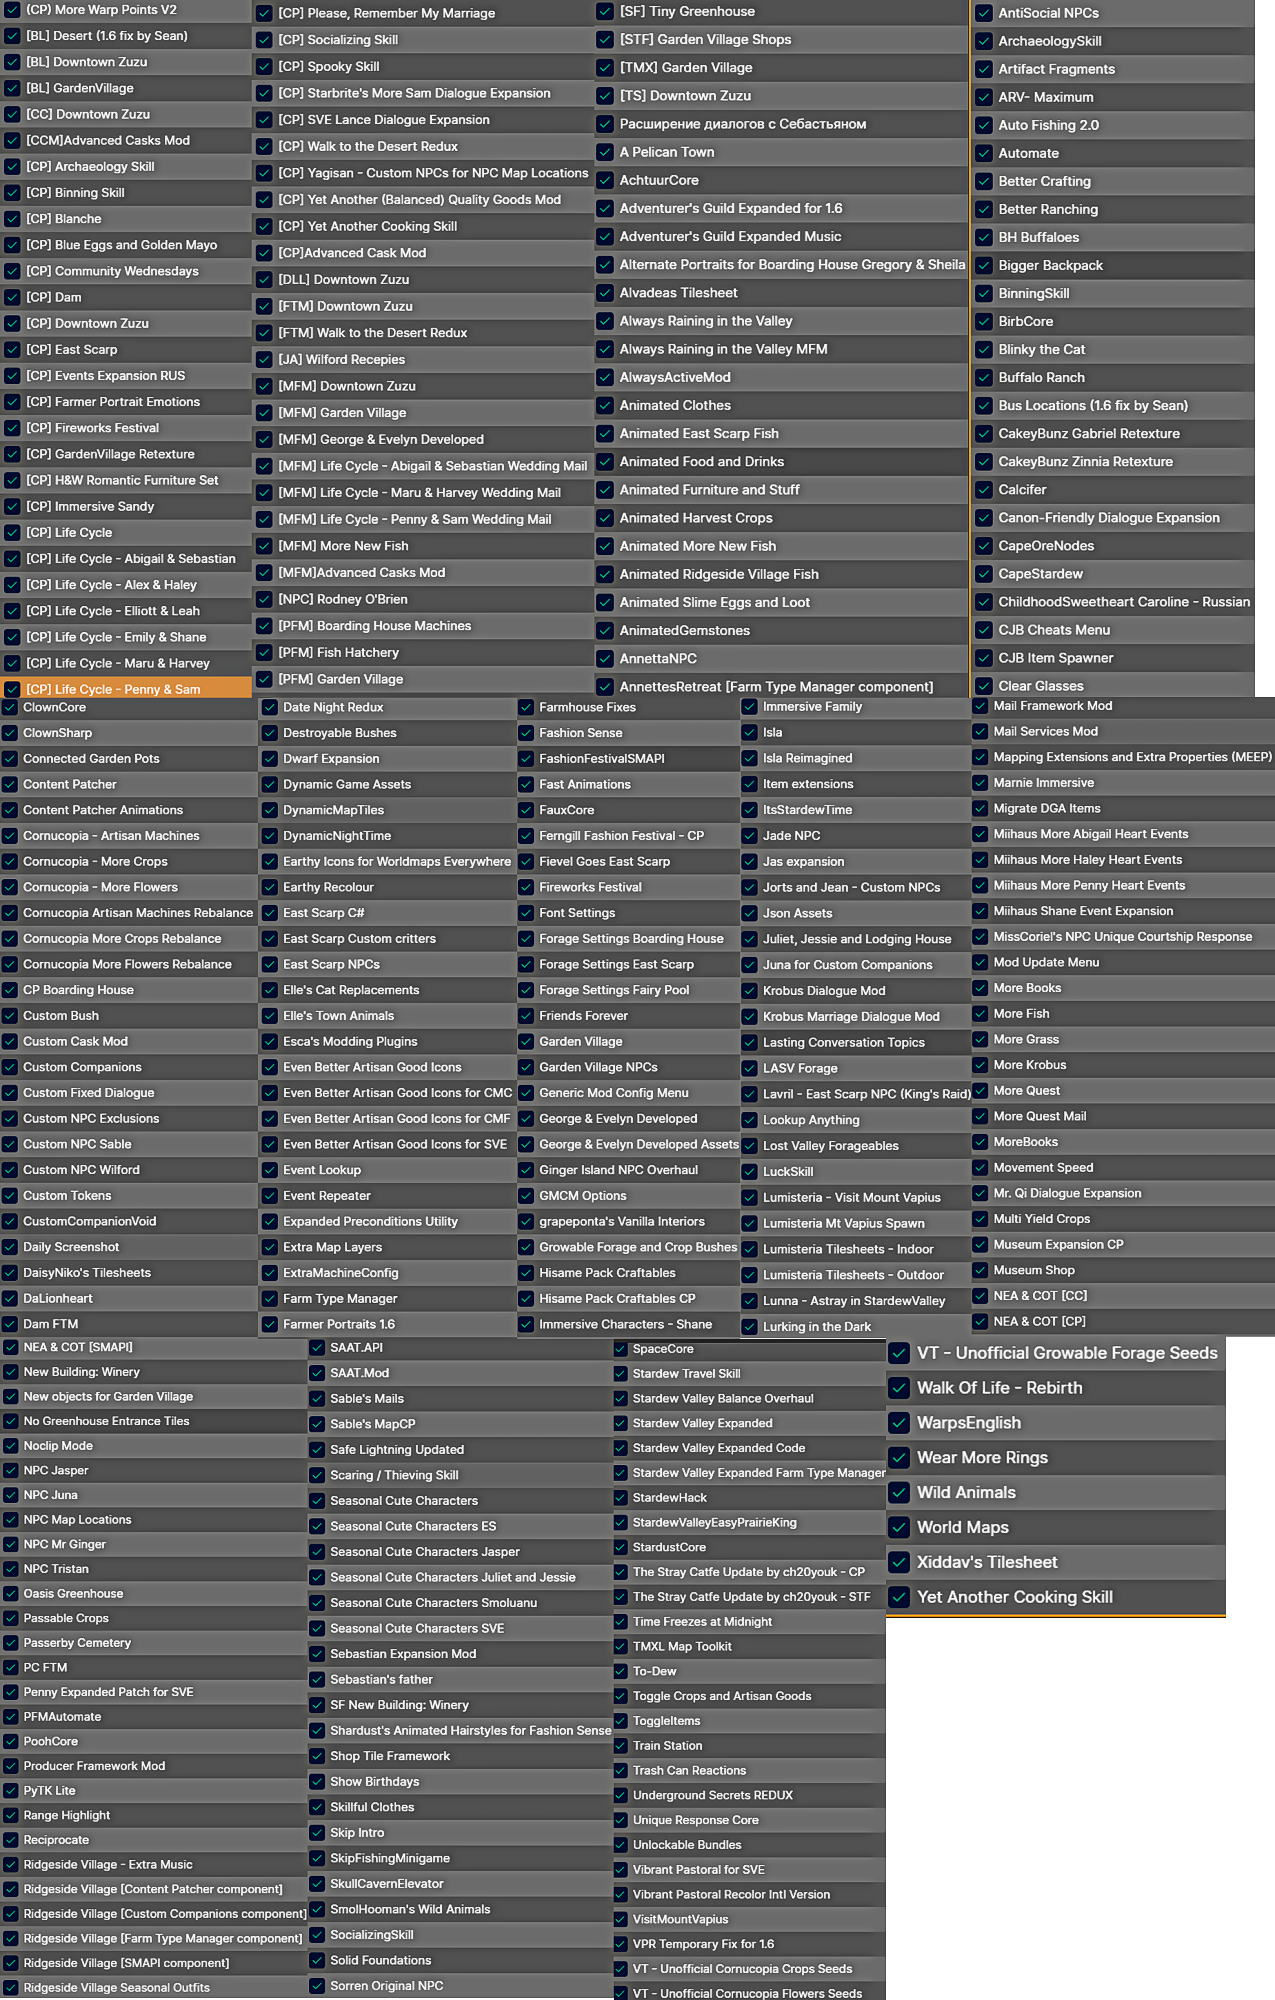The image size is (1275, 2000).
Task: Select the [PFM] Fish Hatchery entry
Action: coord(423,652)
